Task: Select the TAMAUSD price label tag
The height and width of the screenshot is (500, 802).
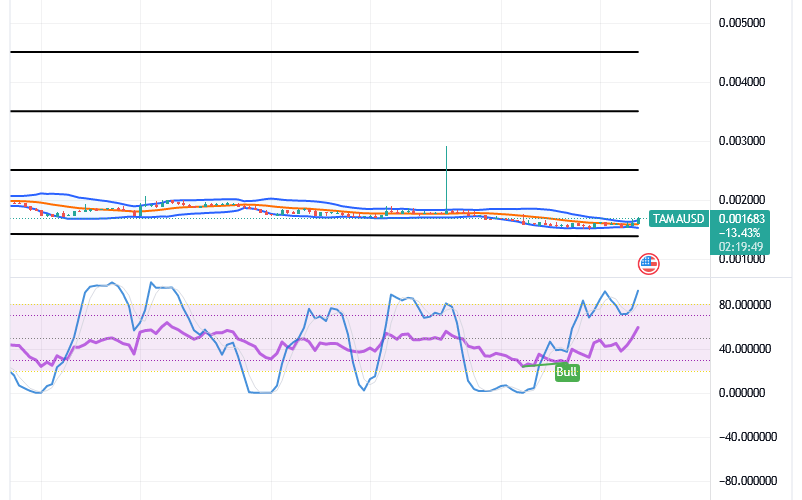Action: point(678,219)
